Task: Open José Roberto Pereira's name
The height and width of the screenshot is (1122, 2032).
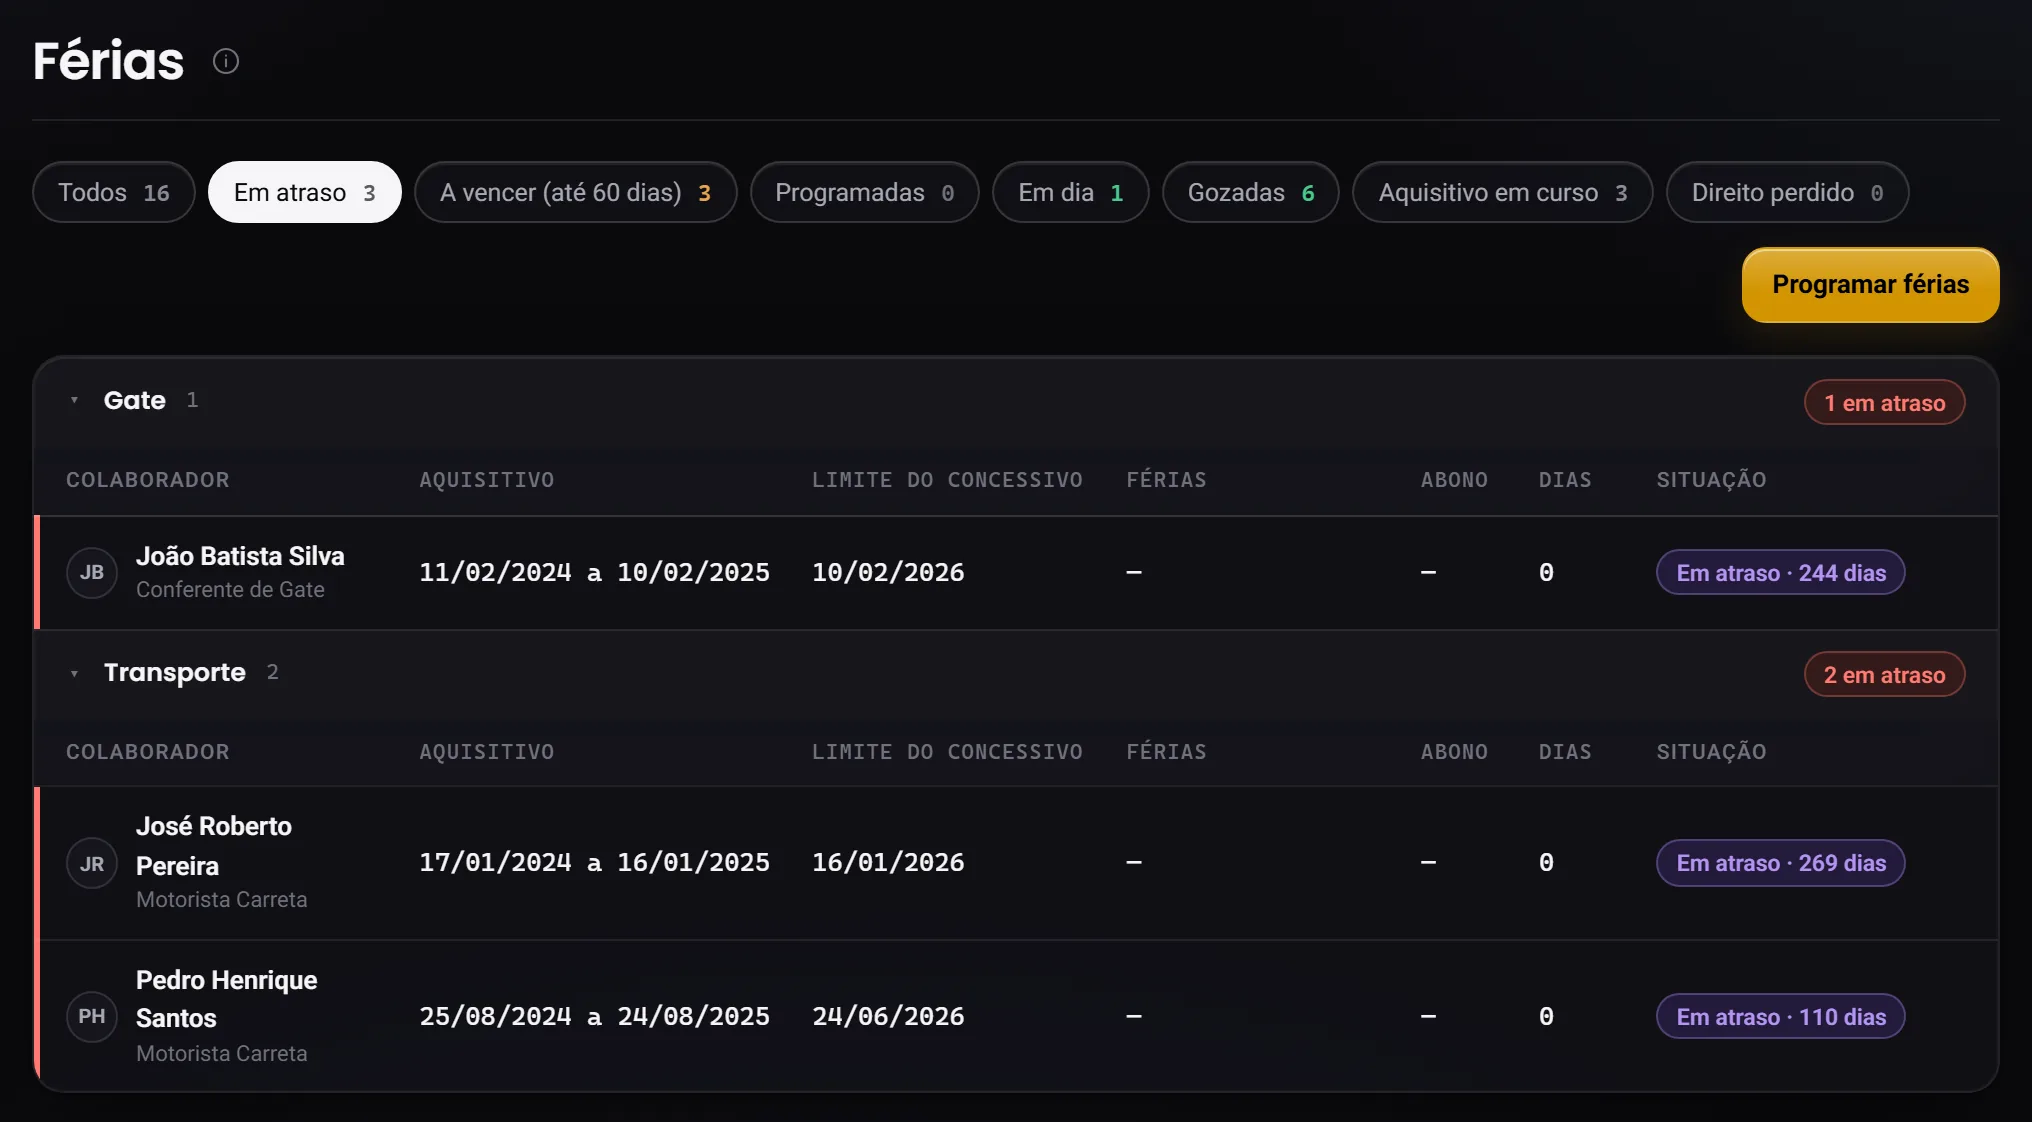Action: click(x=214, y=846)
